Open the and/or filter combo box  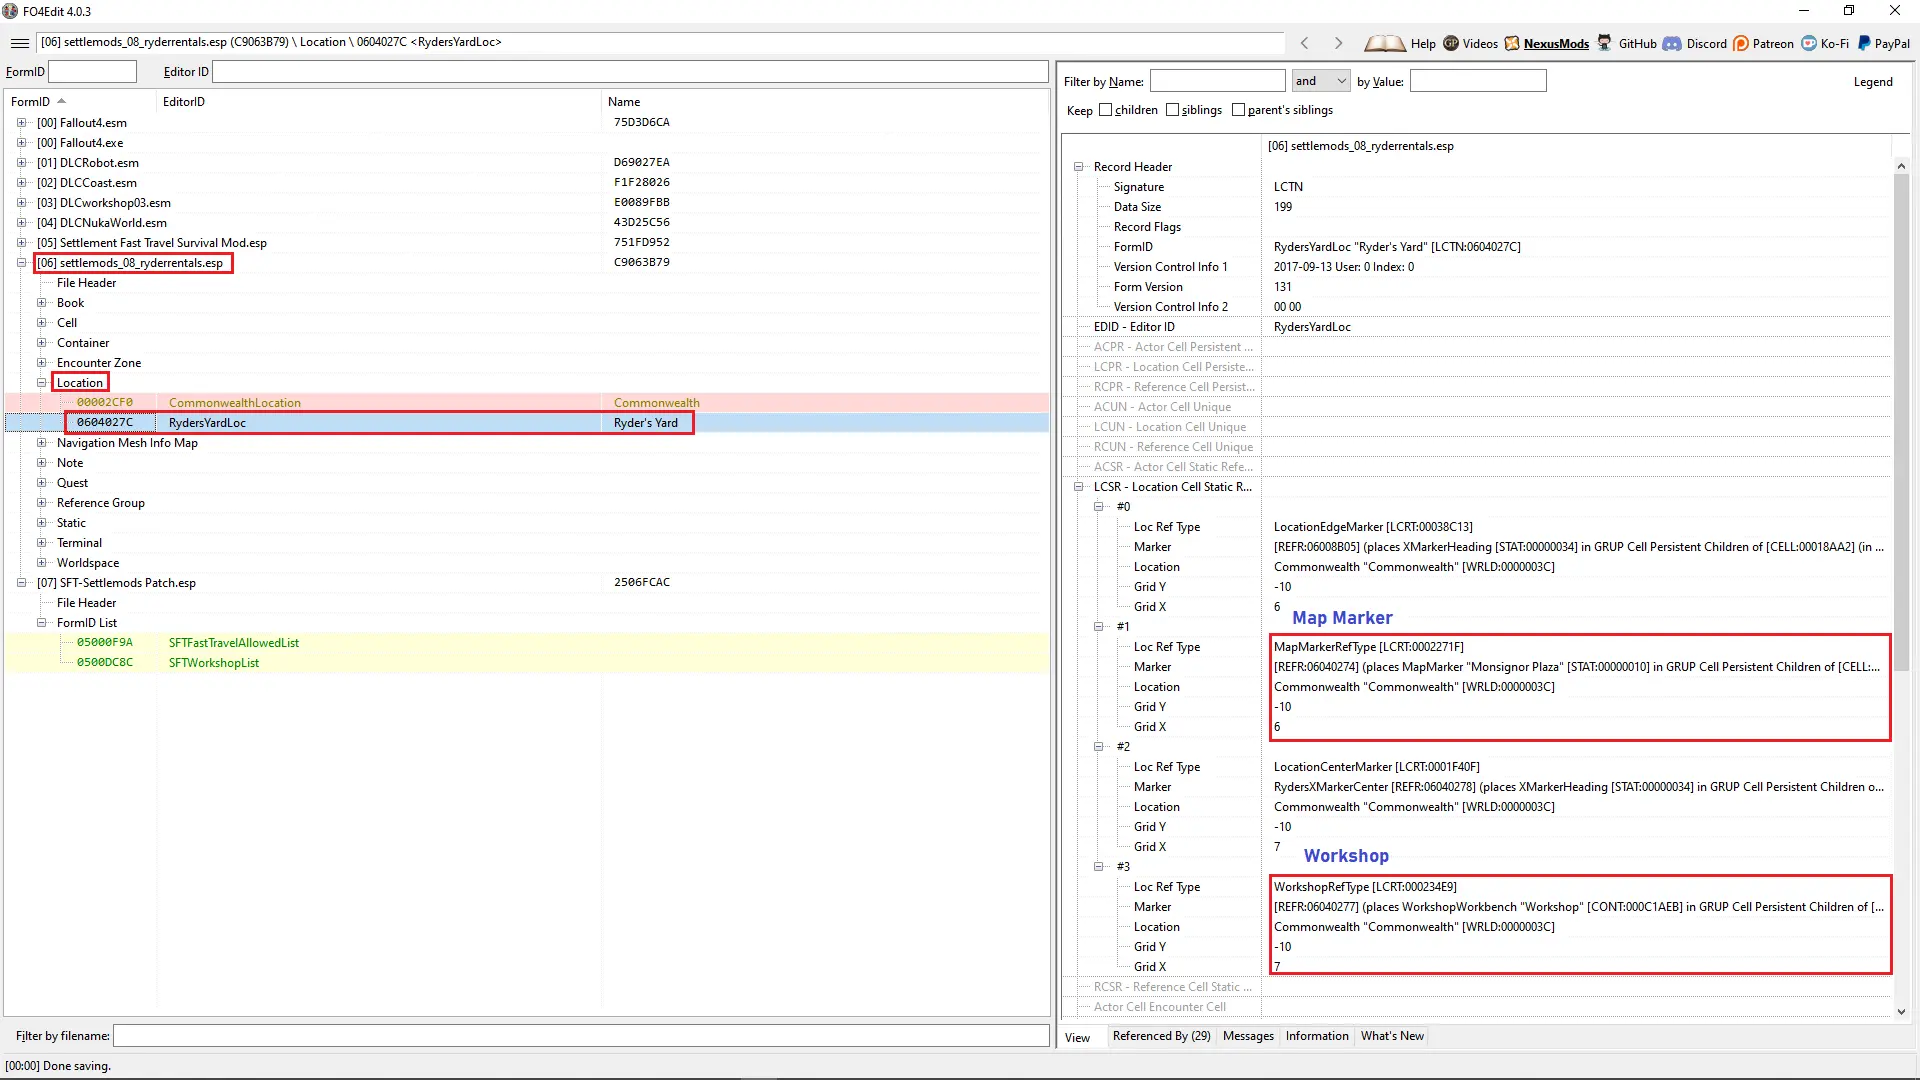click(x=1321, y=81)
